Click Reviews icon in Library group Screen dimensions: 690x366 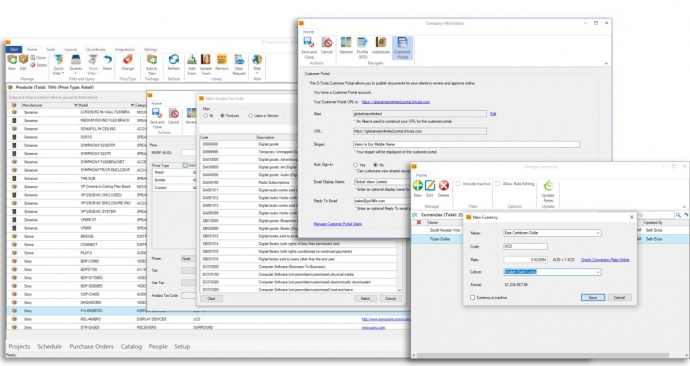(222, 60)
